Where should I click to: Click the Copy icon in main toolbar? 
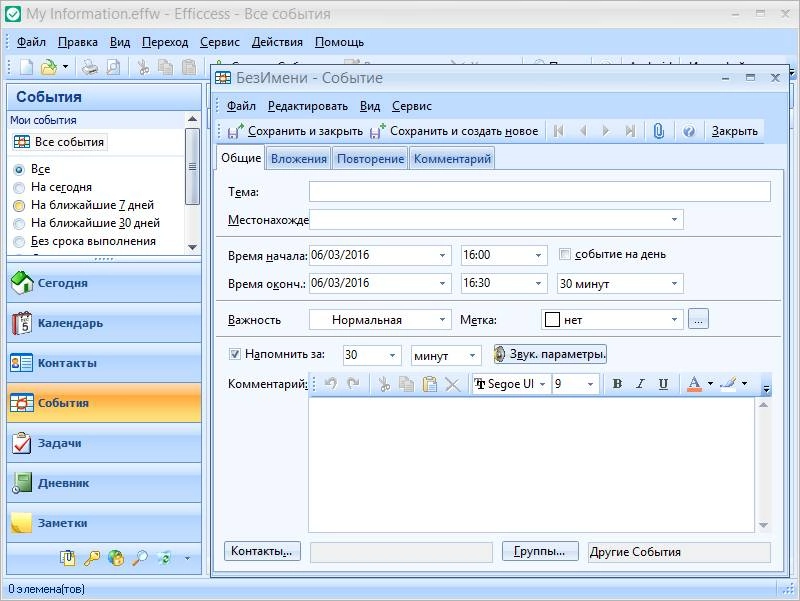click(165, 67)
